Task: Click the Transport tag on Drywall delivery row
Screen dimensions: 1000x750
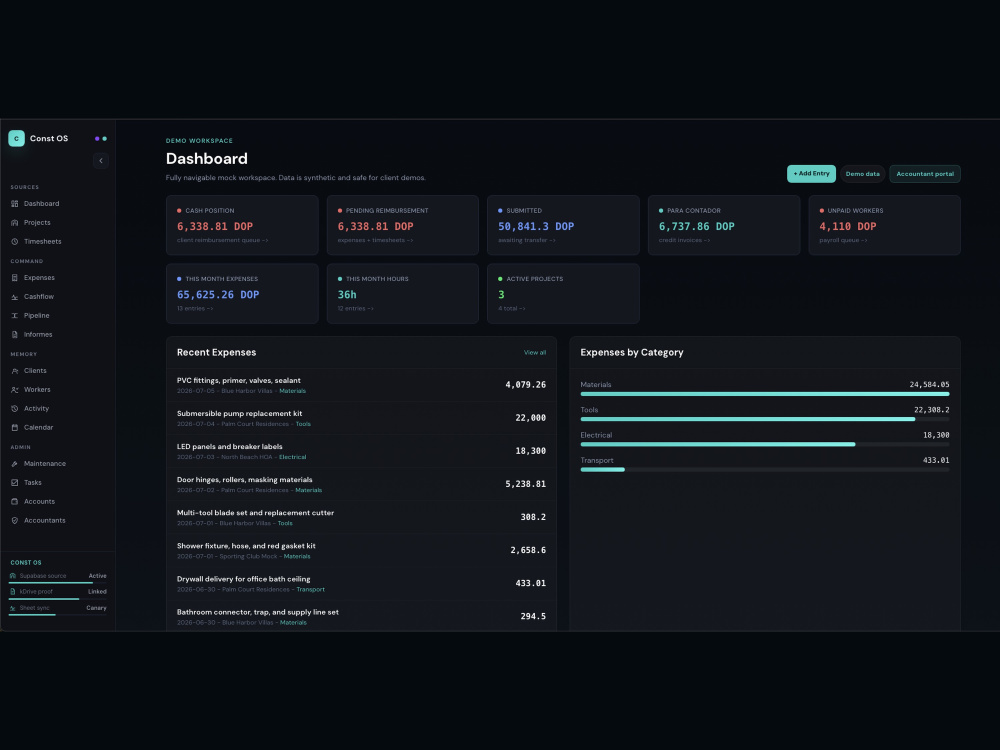Action: point(311,589)
